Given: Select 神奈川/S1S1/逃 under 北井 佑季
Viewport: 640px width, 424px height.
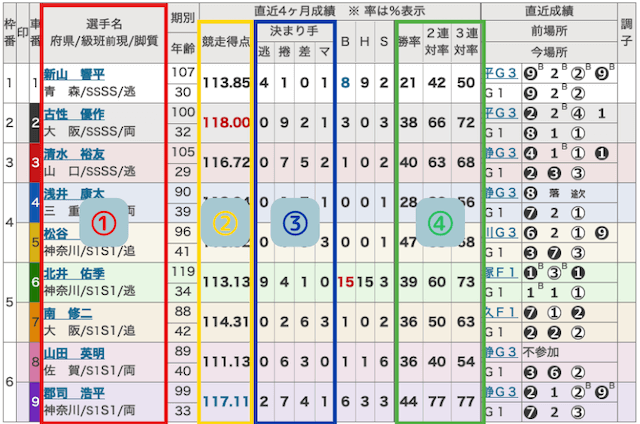Looking at the screenshot, I should point(89,291).
